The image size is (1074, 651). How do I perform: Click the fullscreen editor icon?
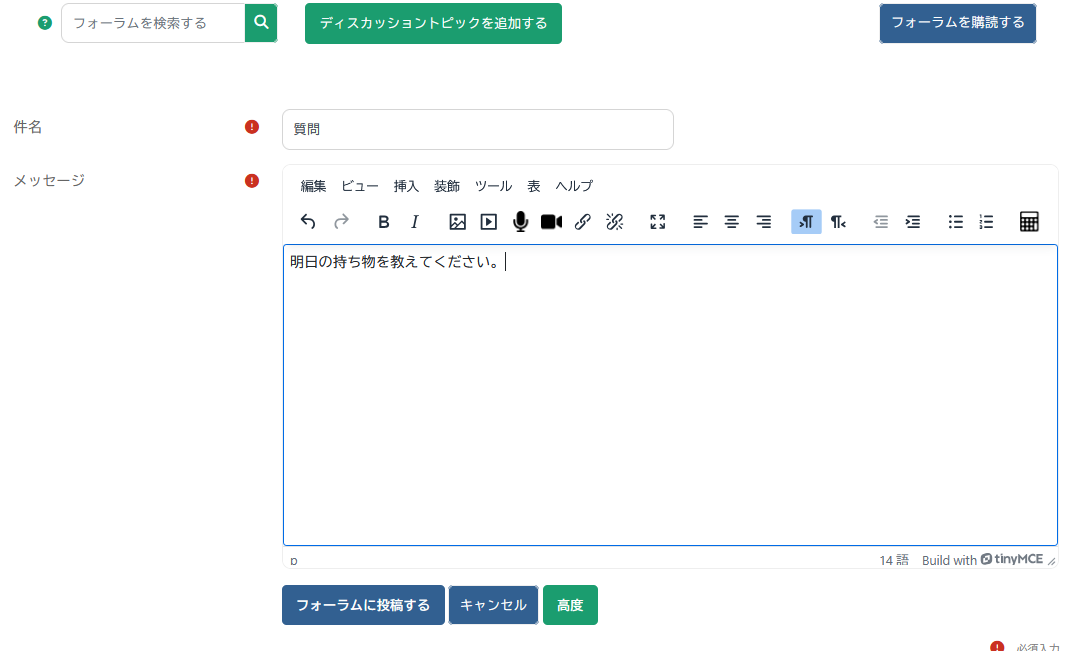click(657, 221)
